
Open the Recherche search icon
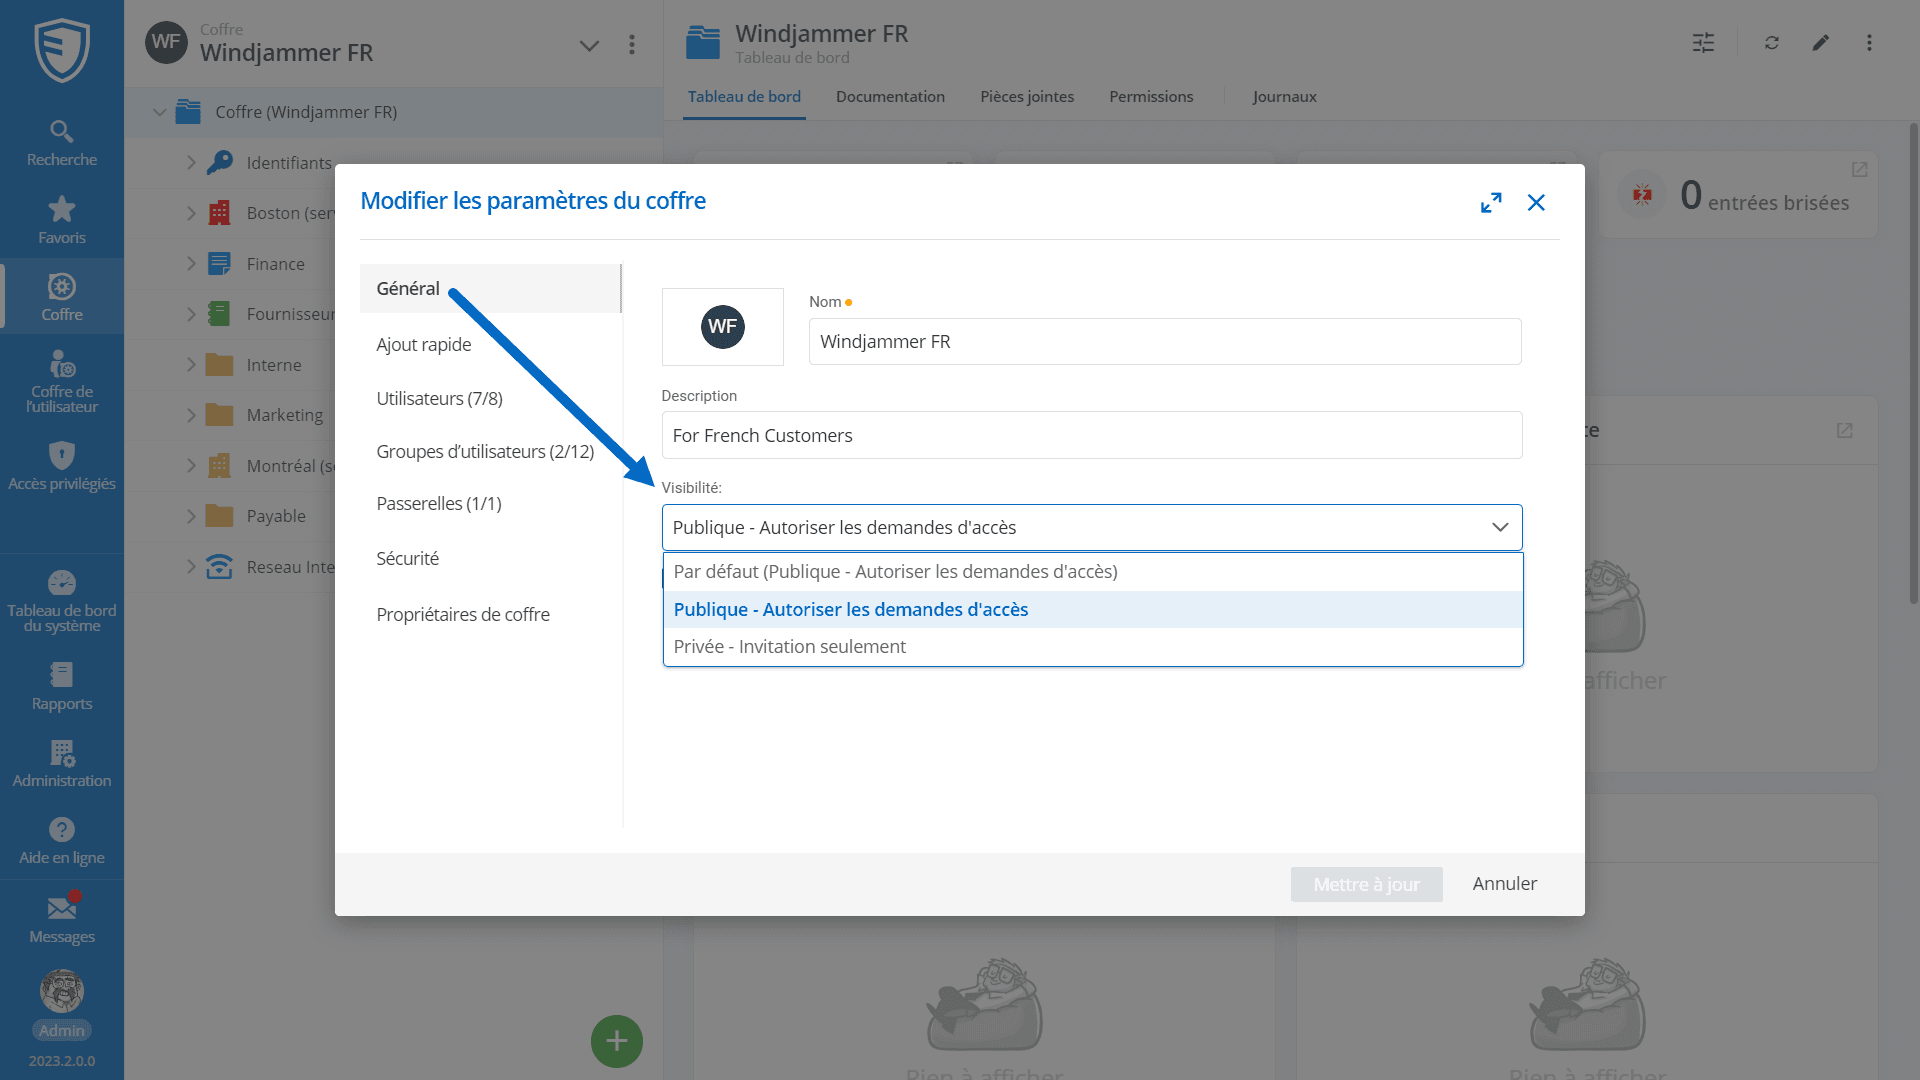[61, 132]
